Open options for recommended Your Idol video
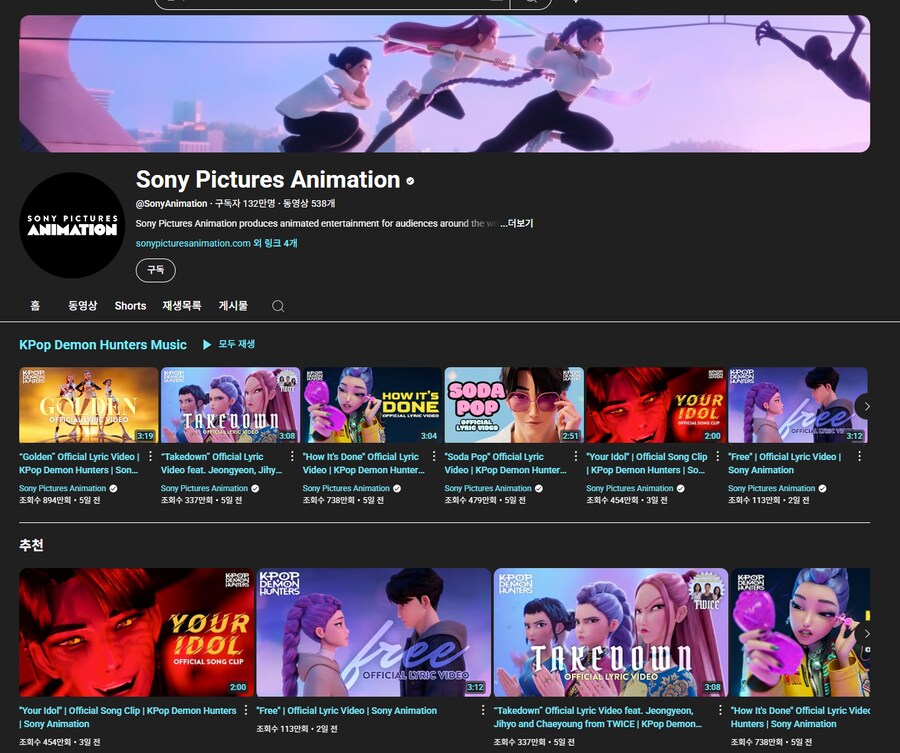The image size is (900, 753). click(x=246, y=710)
